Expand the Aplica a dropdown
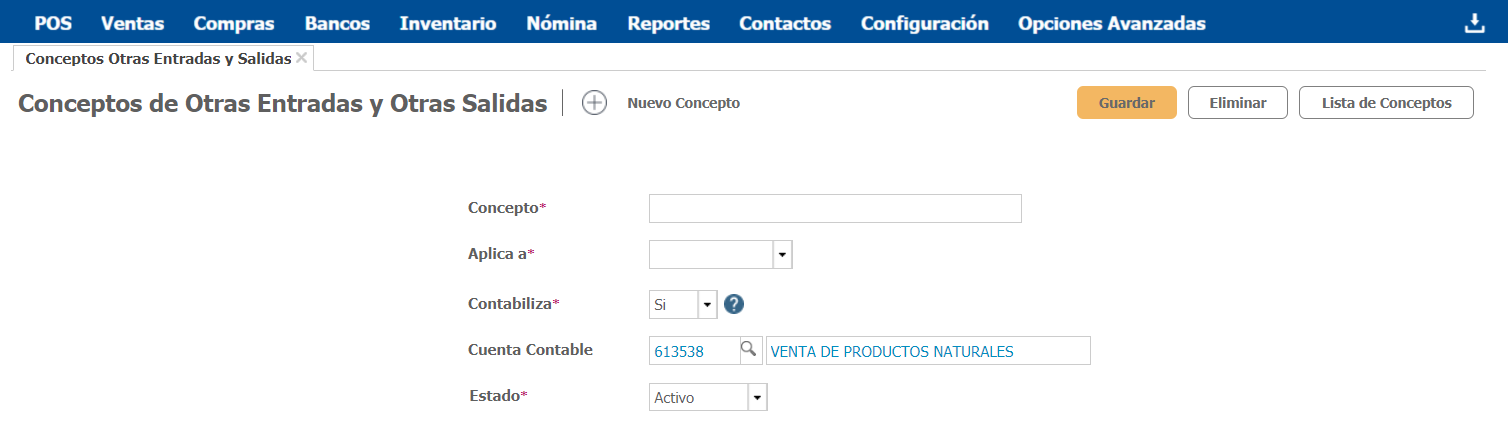 pos(782,255)
